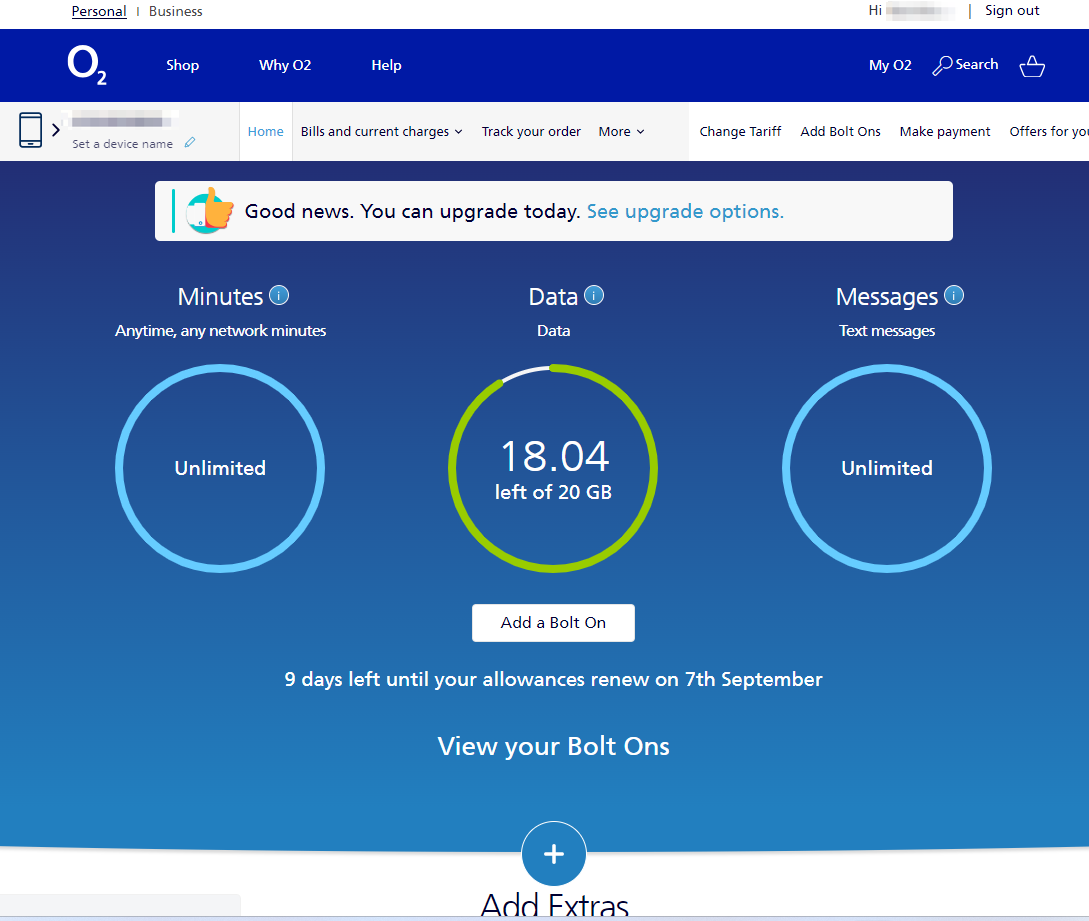The height and width of the screenshot is (921, 1089).
Task: Click the Search magnifier icon
Action: tap(942, 65)
